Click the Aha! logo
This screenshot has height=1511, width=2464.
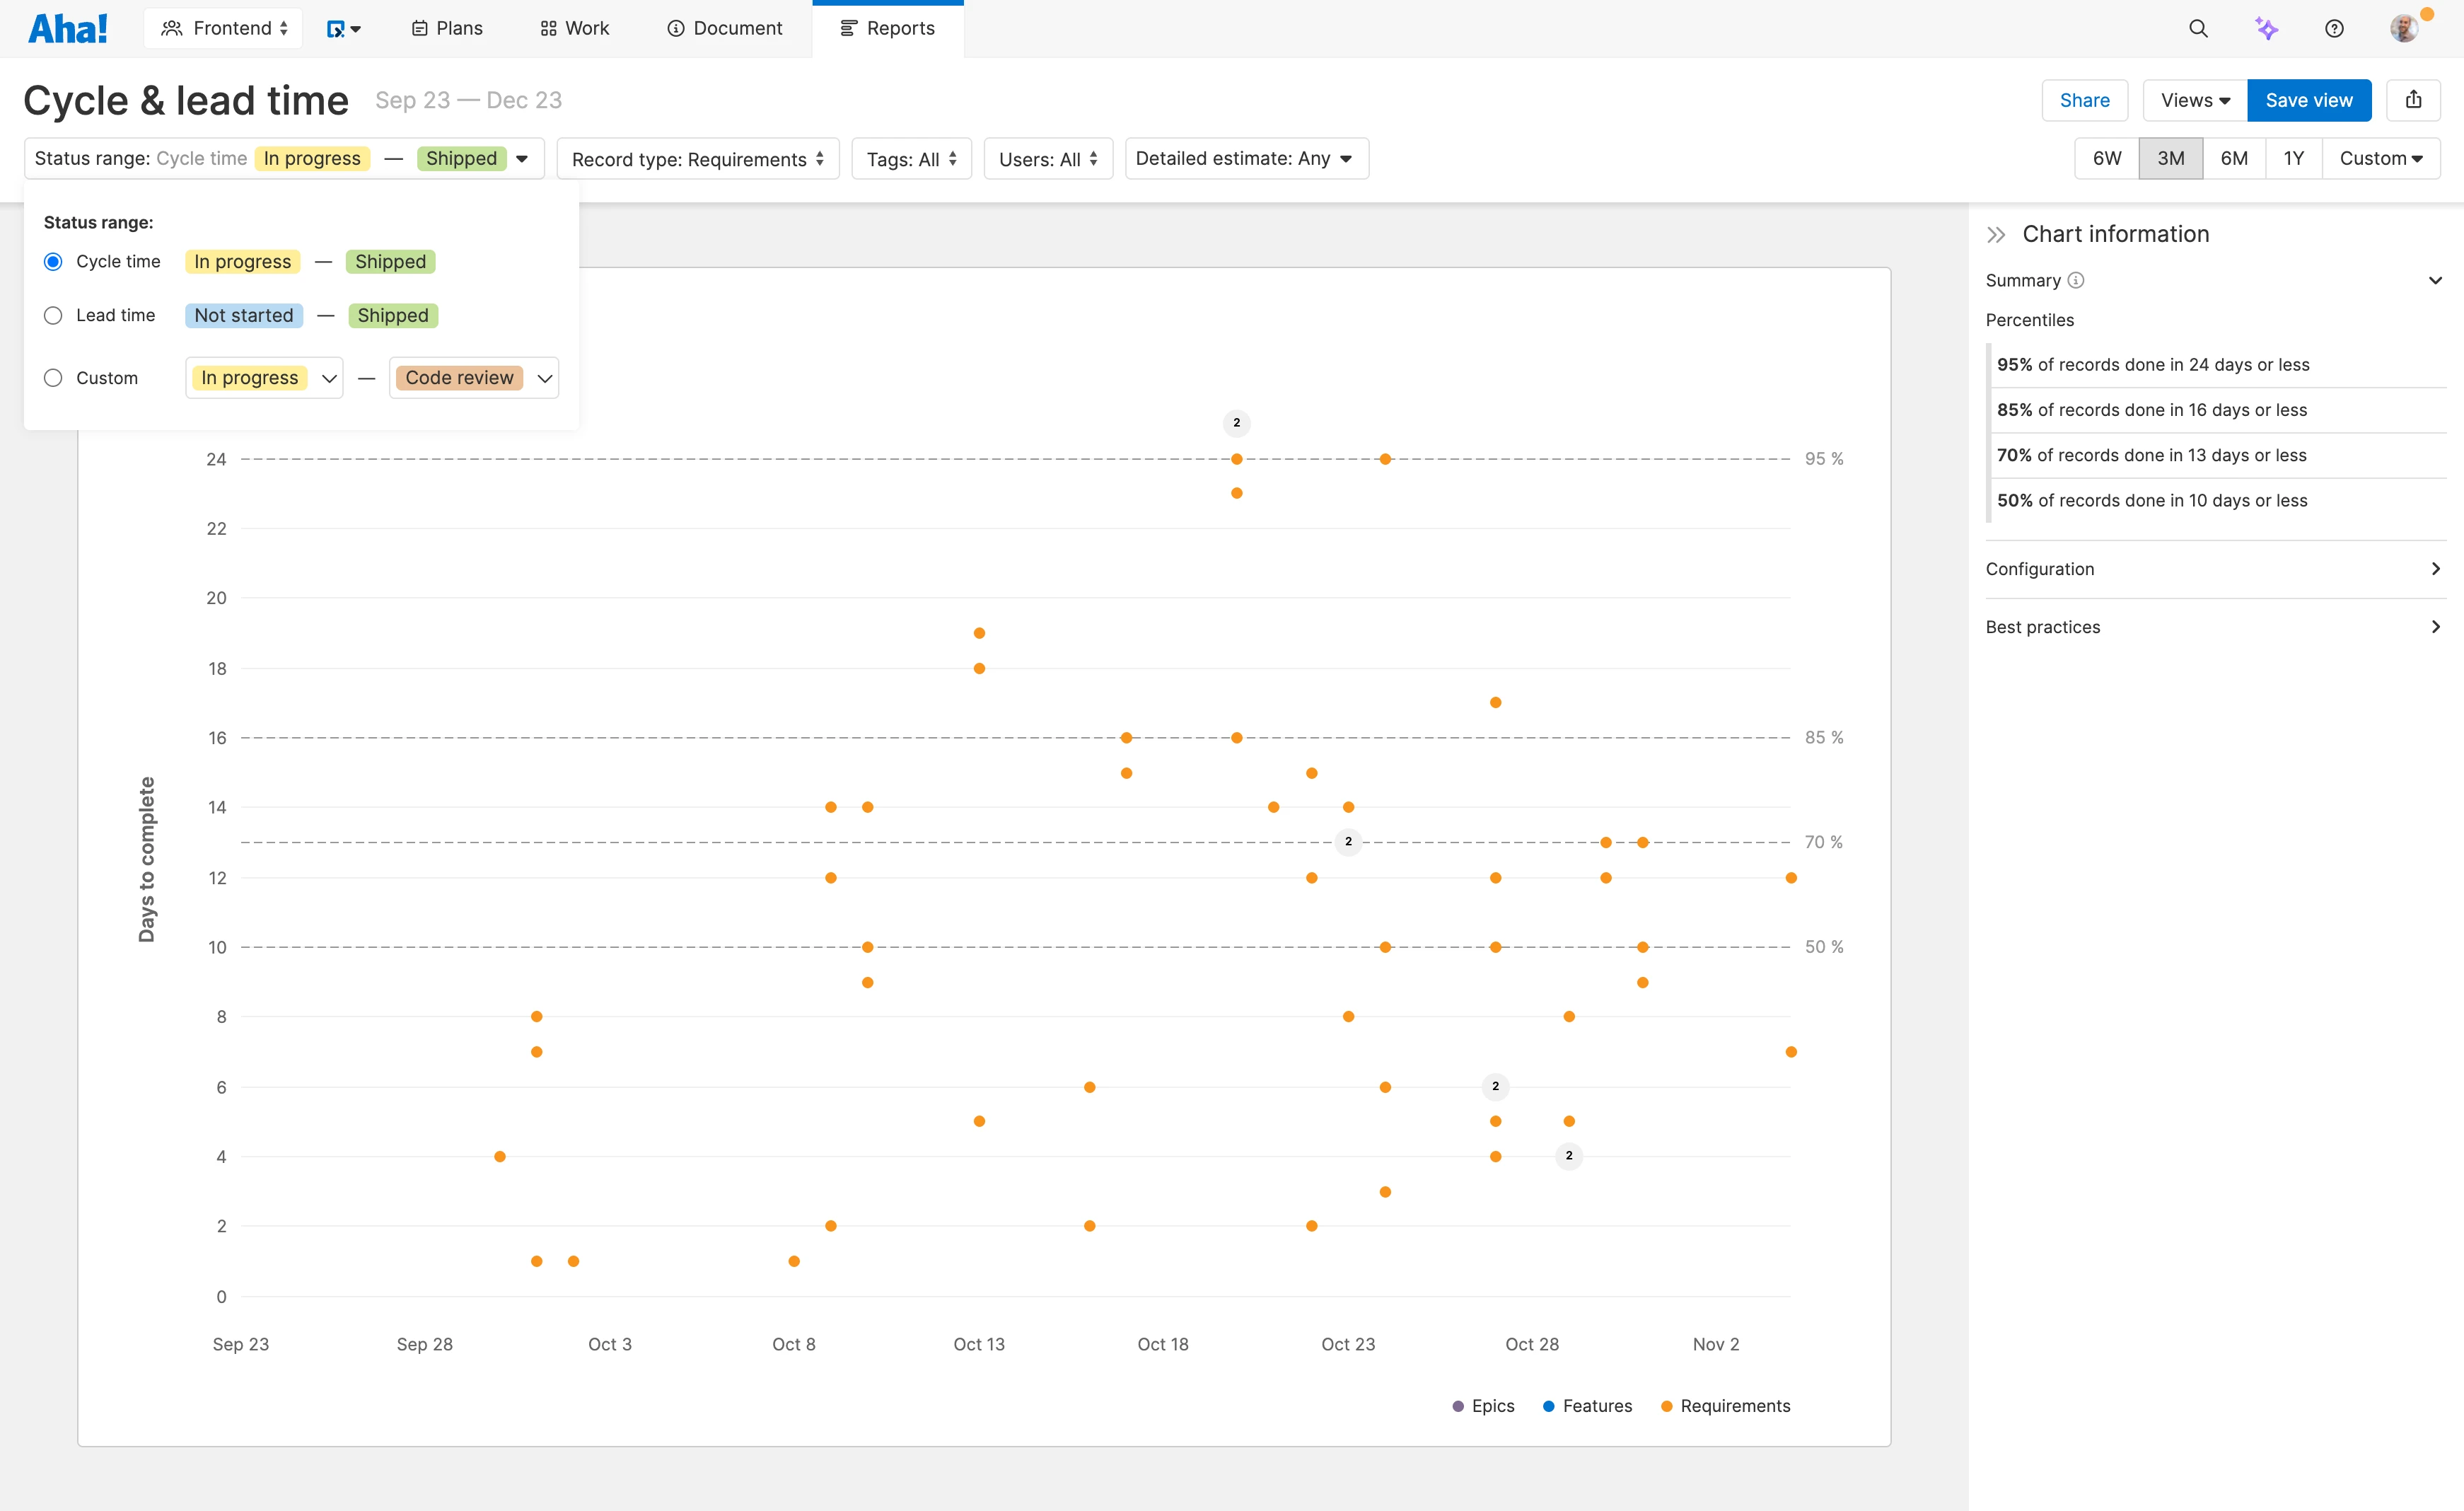tap(66, 27)
